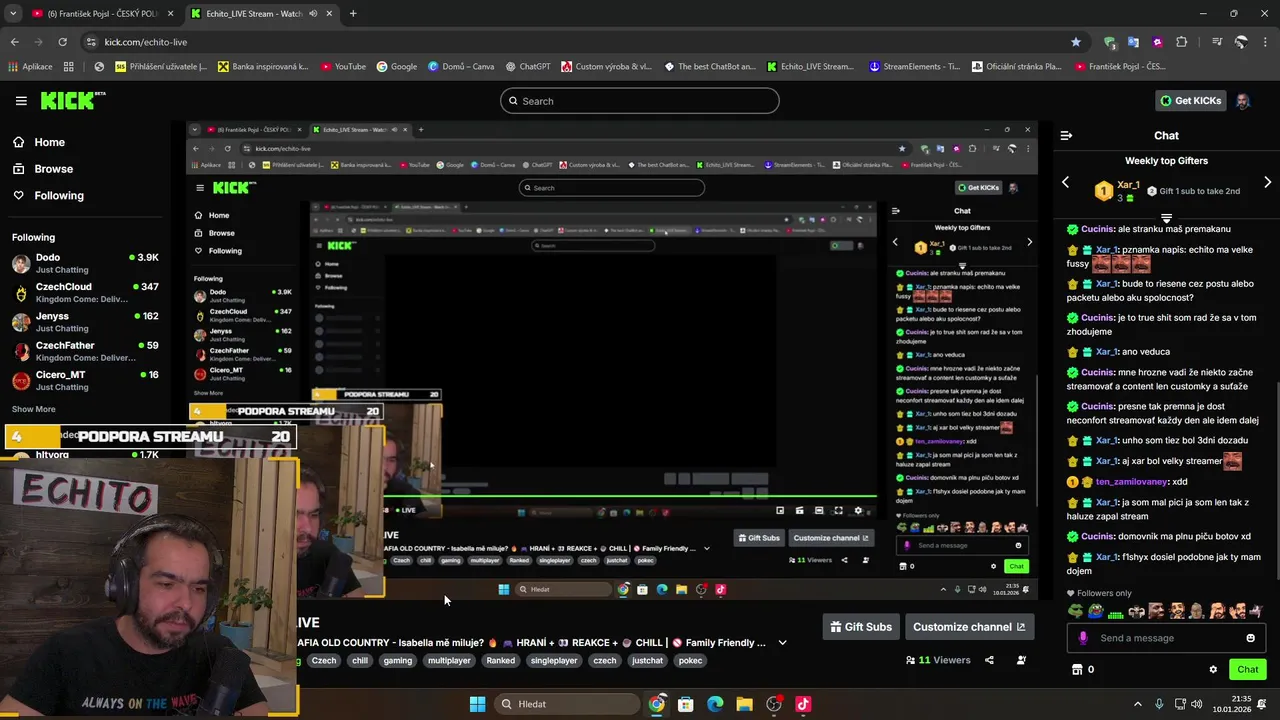Click the Gift Subs button
The height and width of the screenshot is (720, 1280).
coord(860,627)
